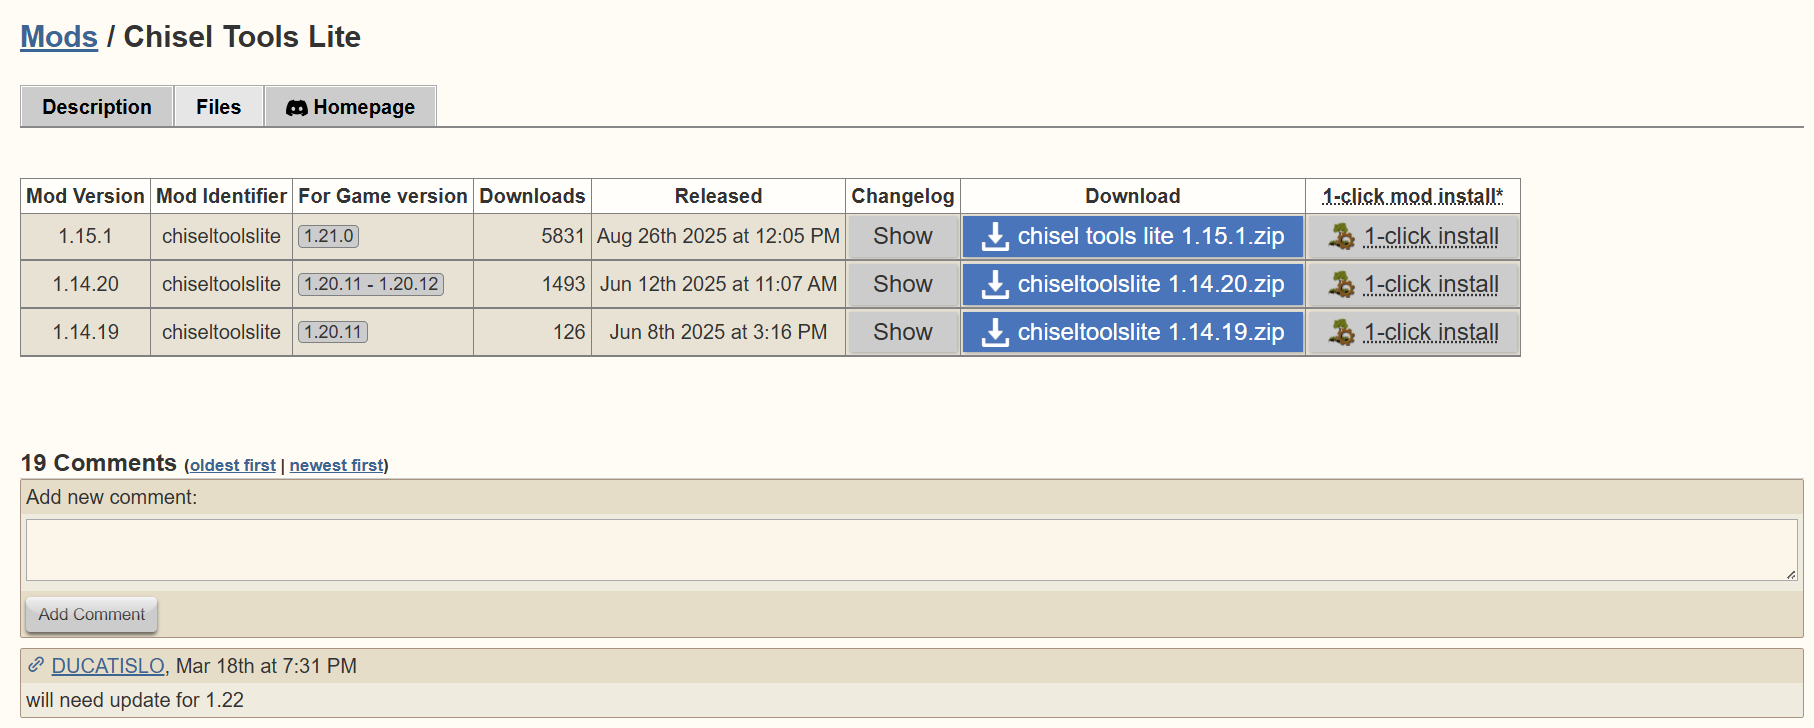
Task: Sort comments newest first
Action: click(x=337, y=466)
